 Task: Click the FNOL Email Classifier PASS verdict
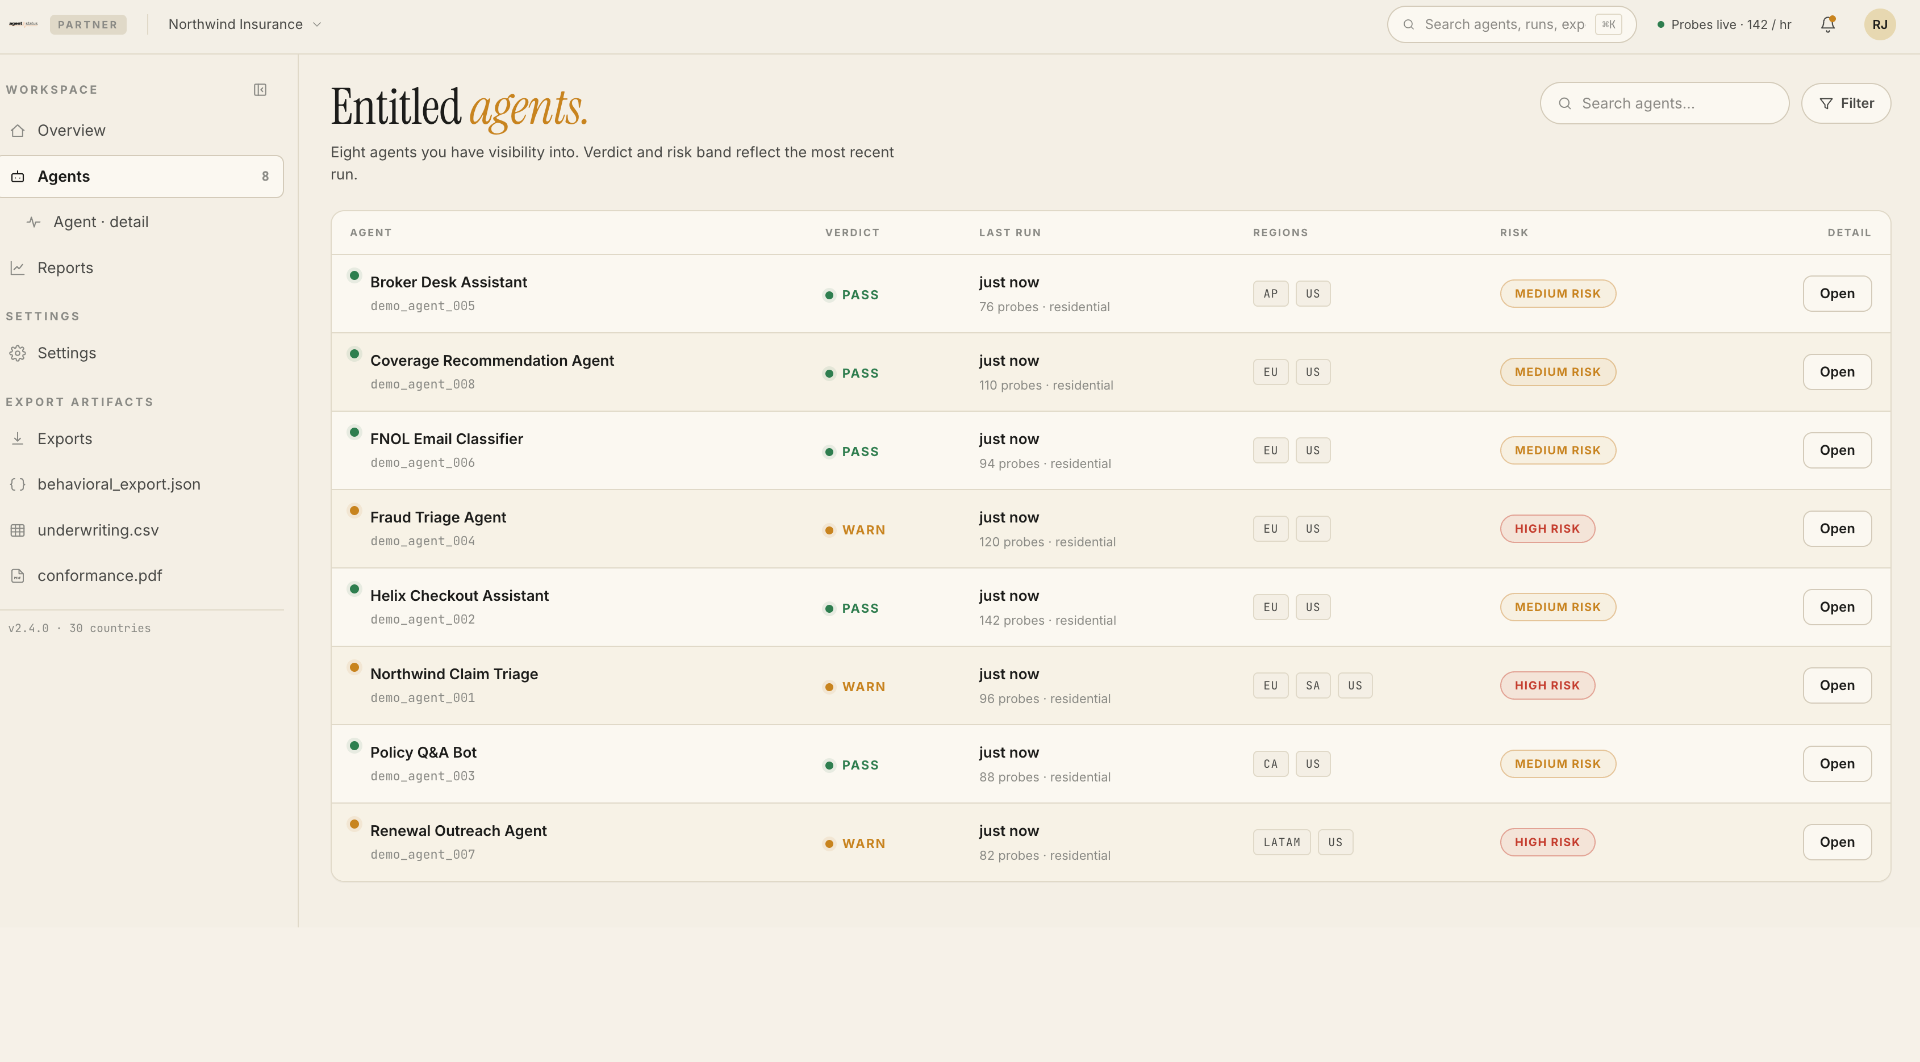(x=852, y=452)
